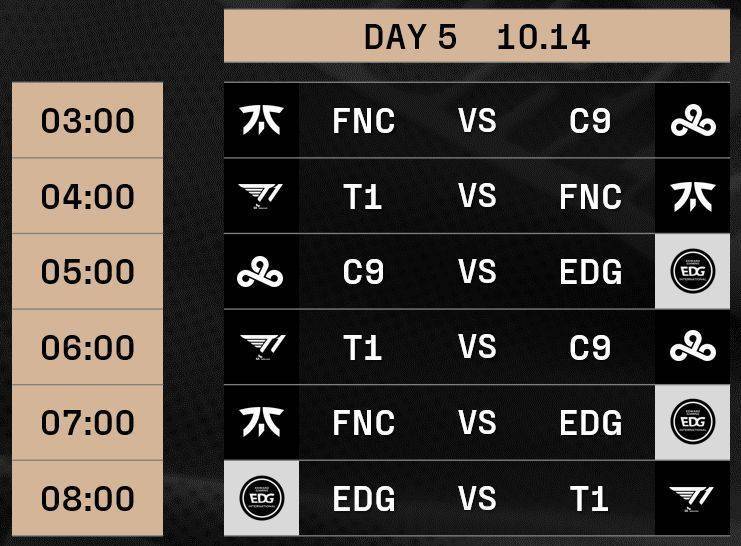
Task: Click the Fnatic logo in the 07:00 match
Action: 261,422
